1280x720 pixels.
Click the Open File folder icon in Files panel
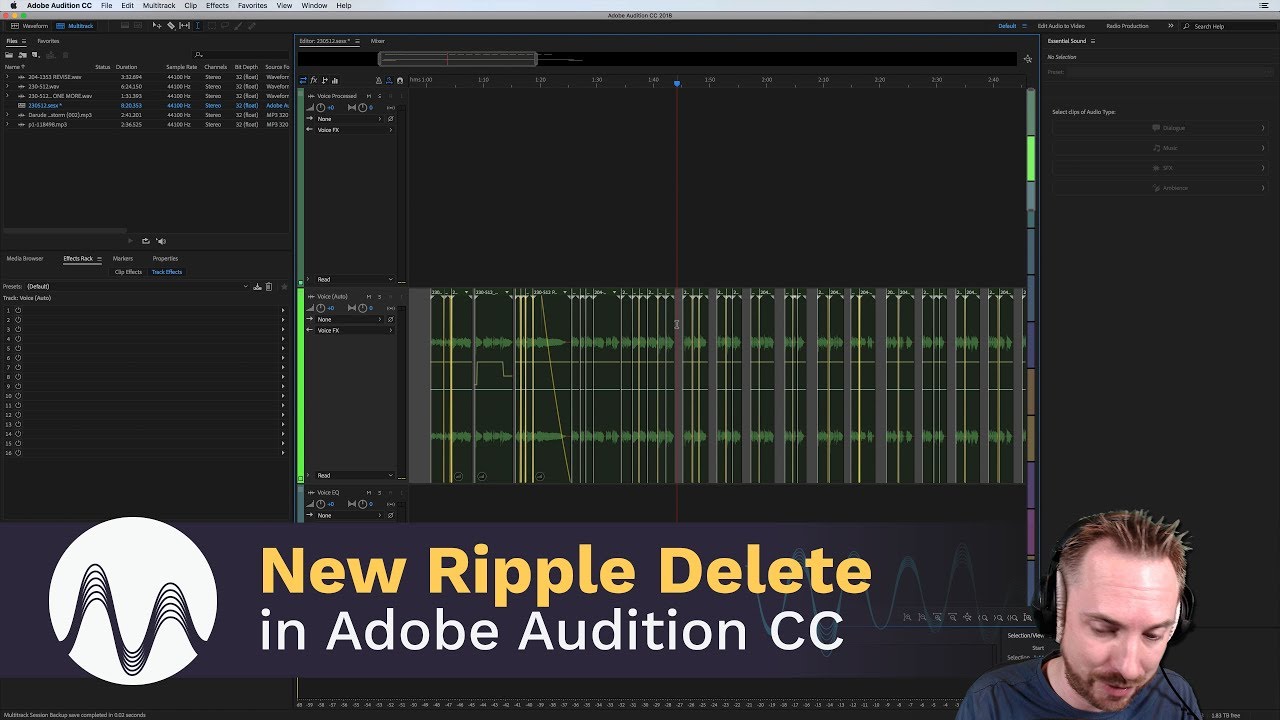[9, 54]
